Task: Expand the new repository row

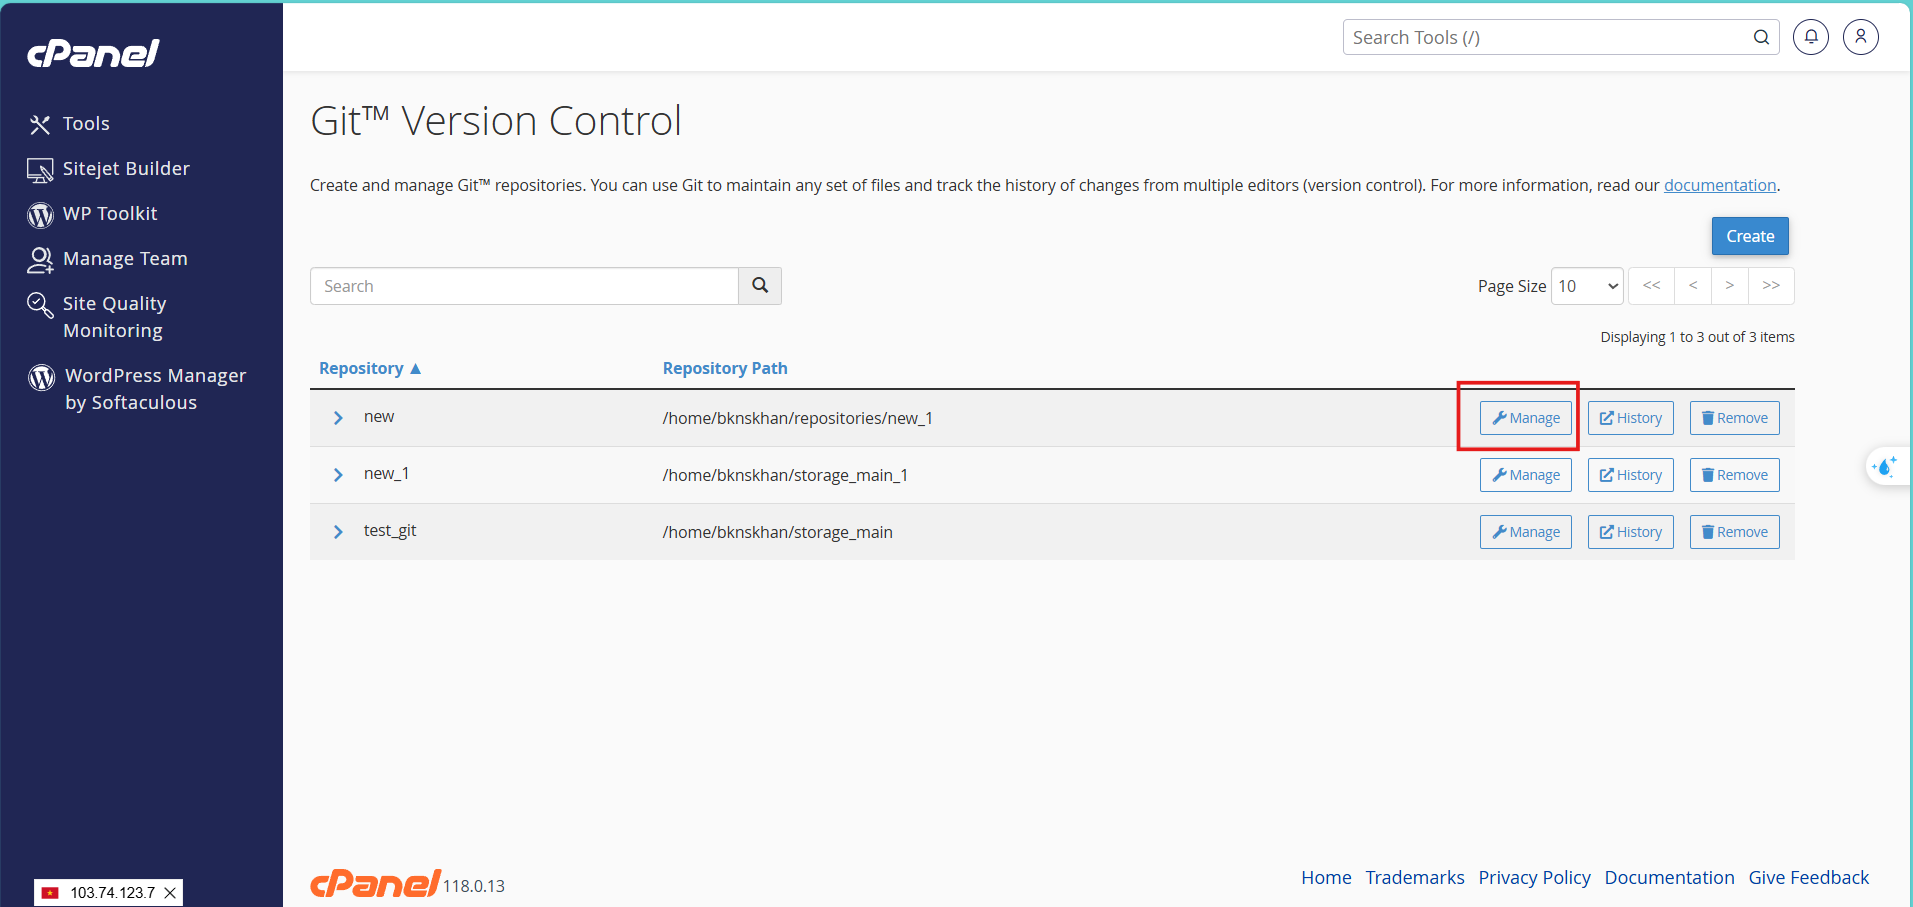Action: pyautogui.click(x=338, y=418)
